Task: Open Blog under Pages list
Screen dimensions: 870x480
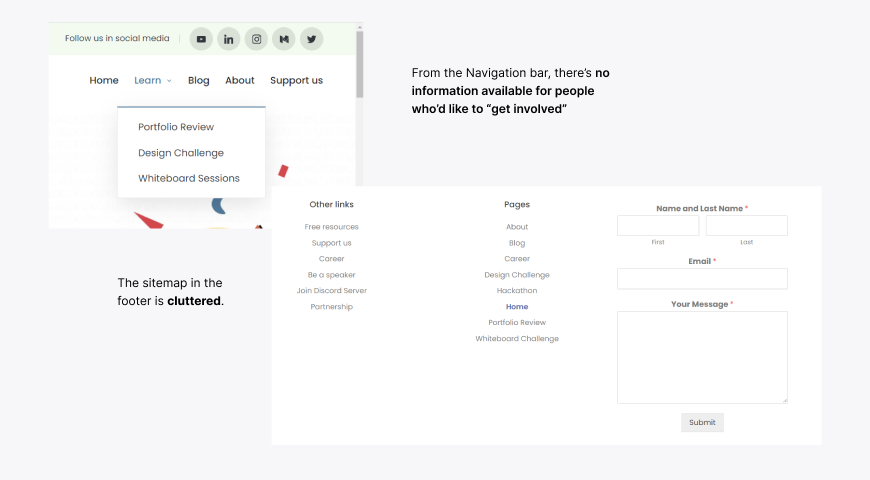Action: [x=517, y=243]
